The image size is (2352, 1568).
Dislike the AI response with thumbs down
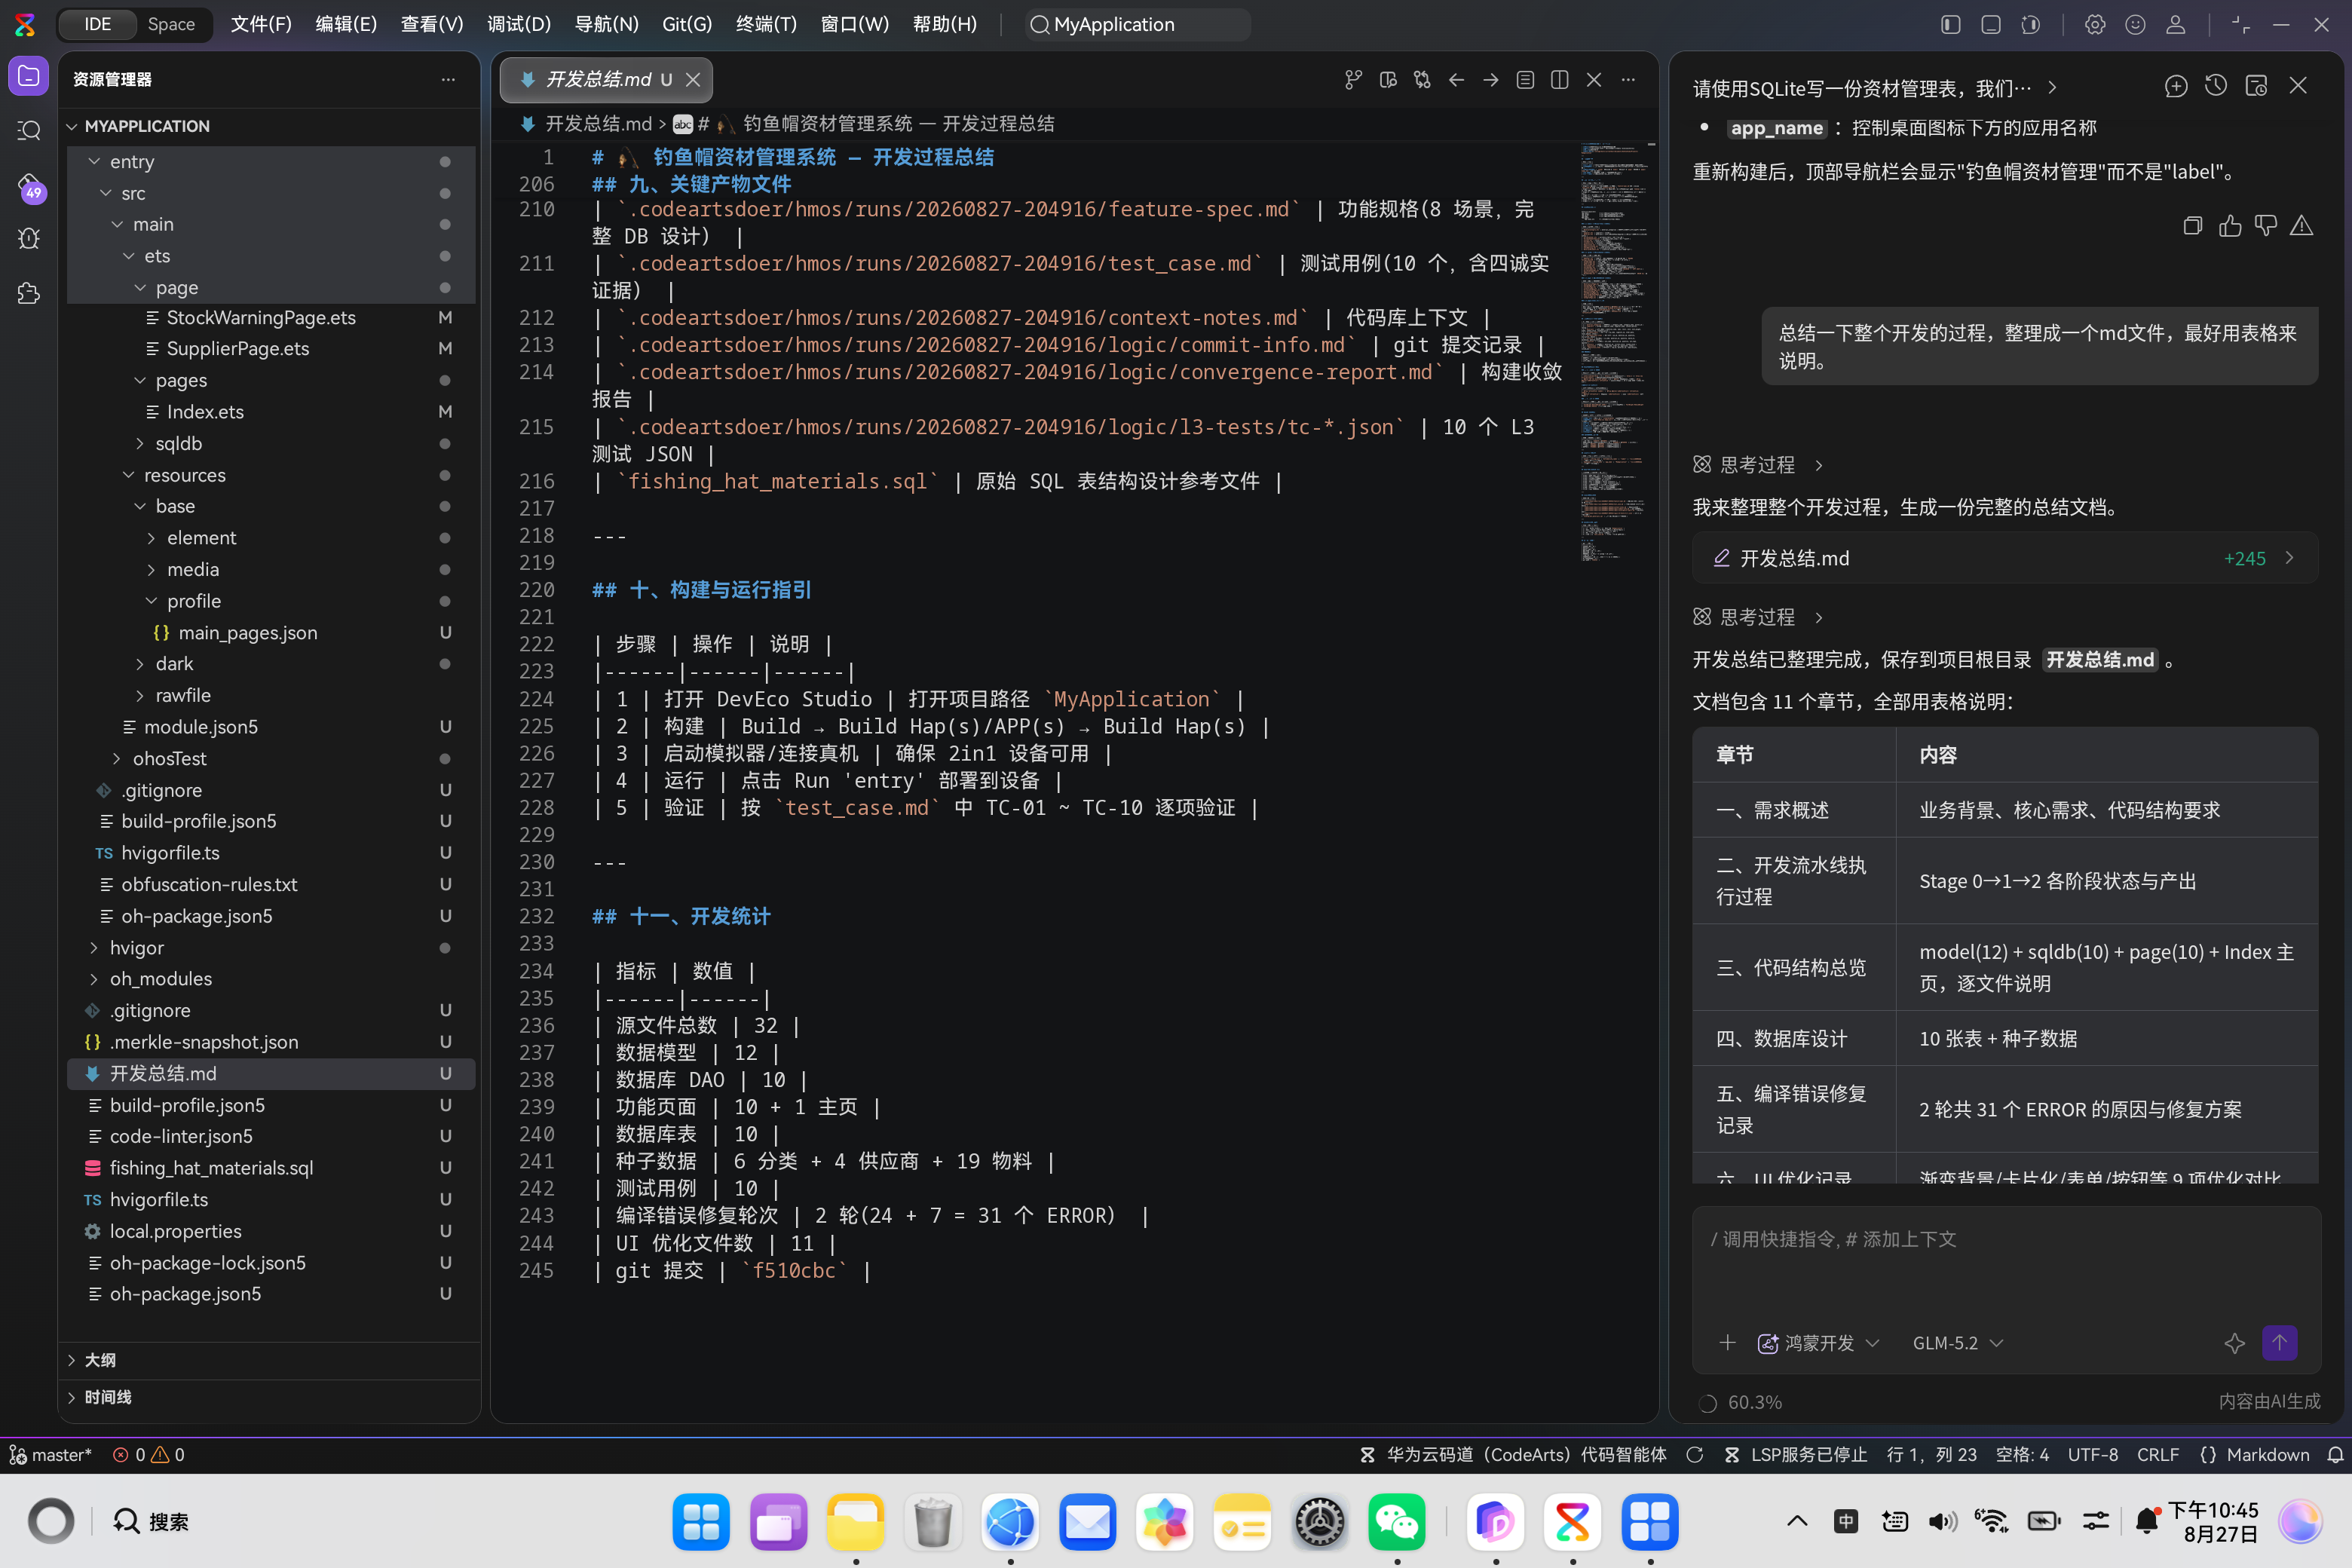point(2265,226)
